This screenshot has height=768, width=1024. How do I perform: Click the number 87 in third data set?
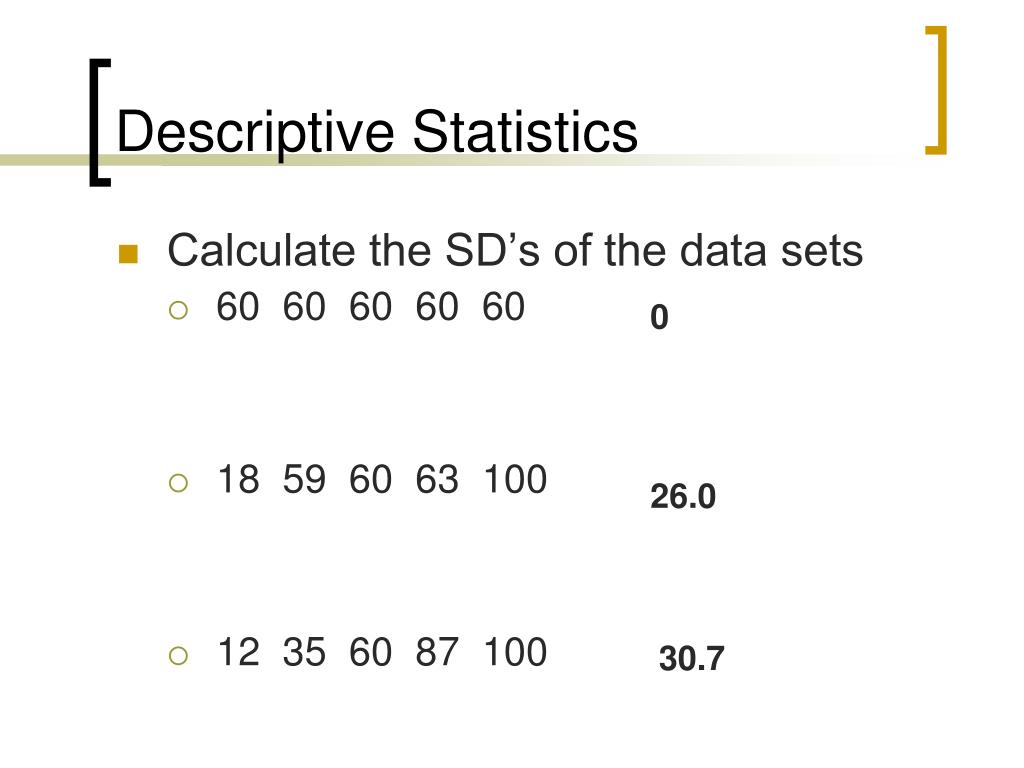(436, 652)
